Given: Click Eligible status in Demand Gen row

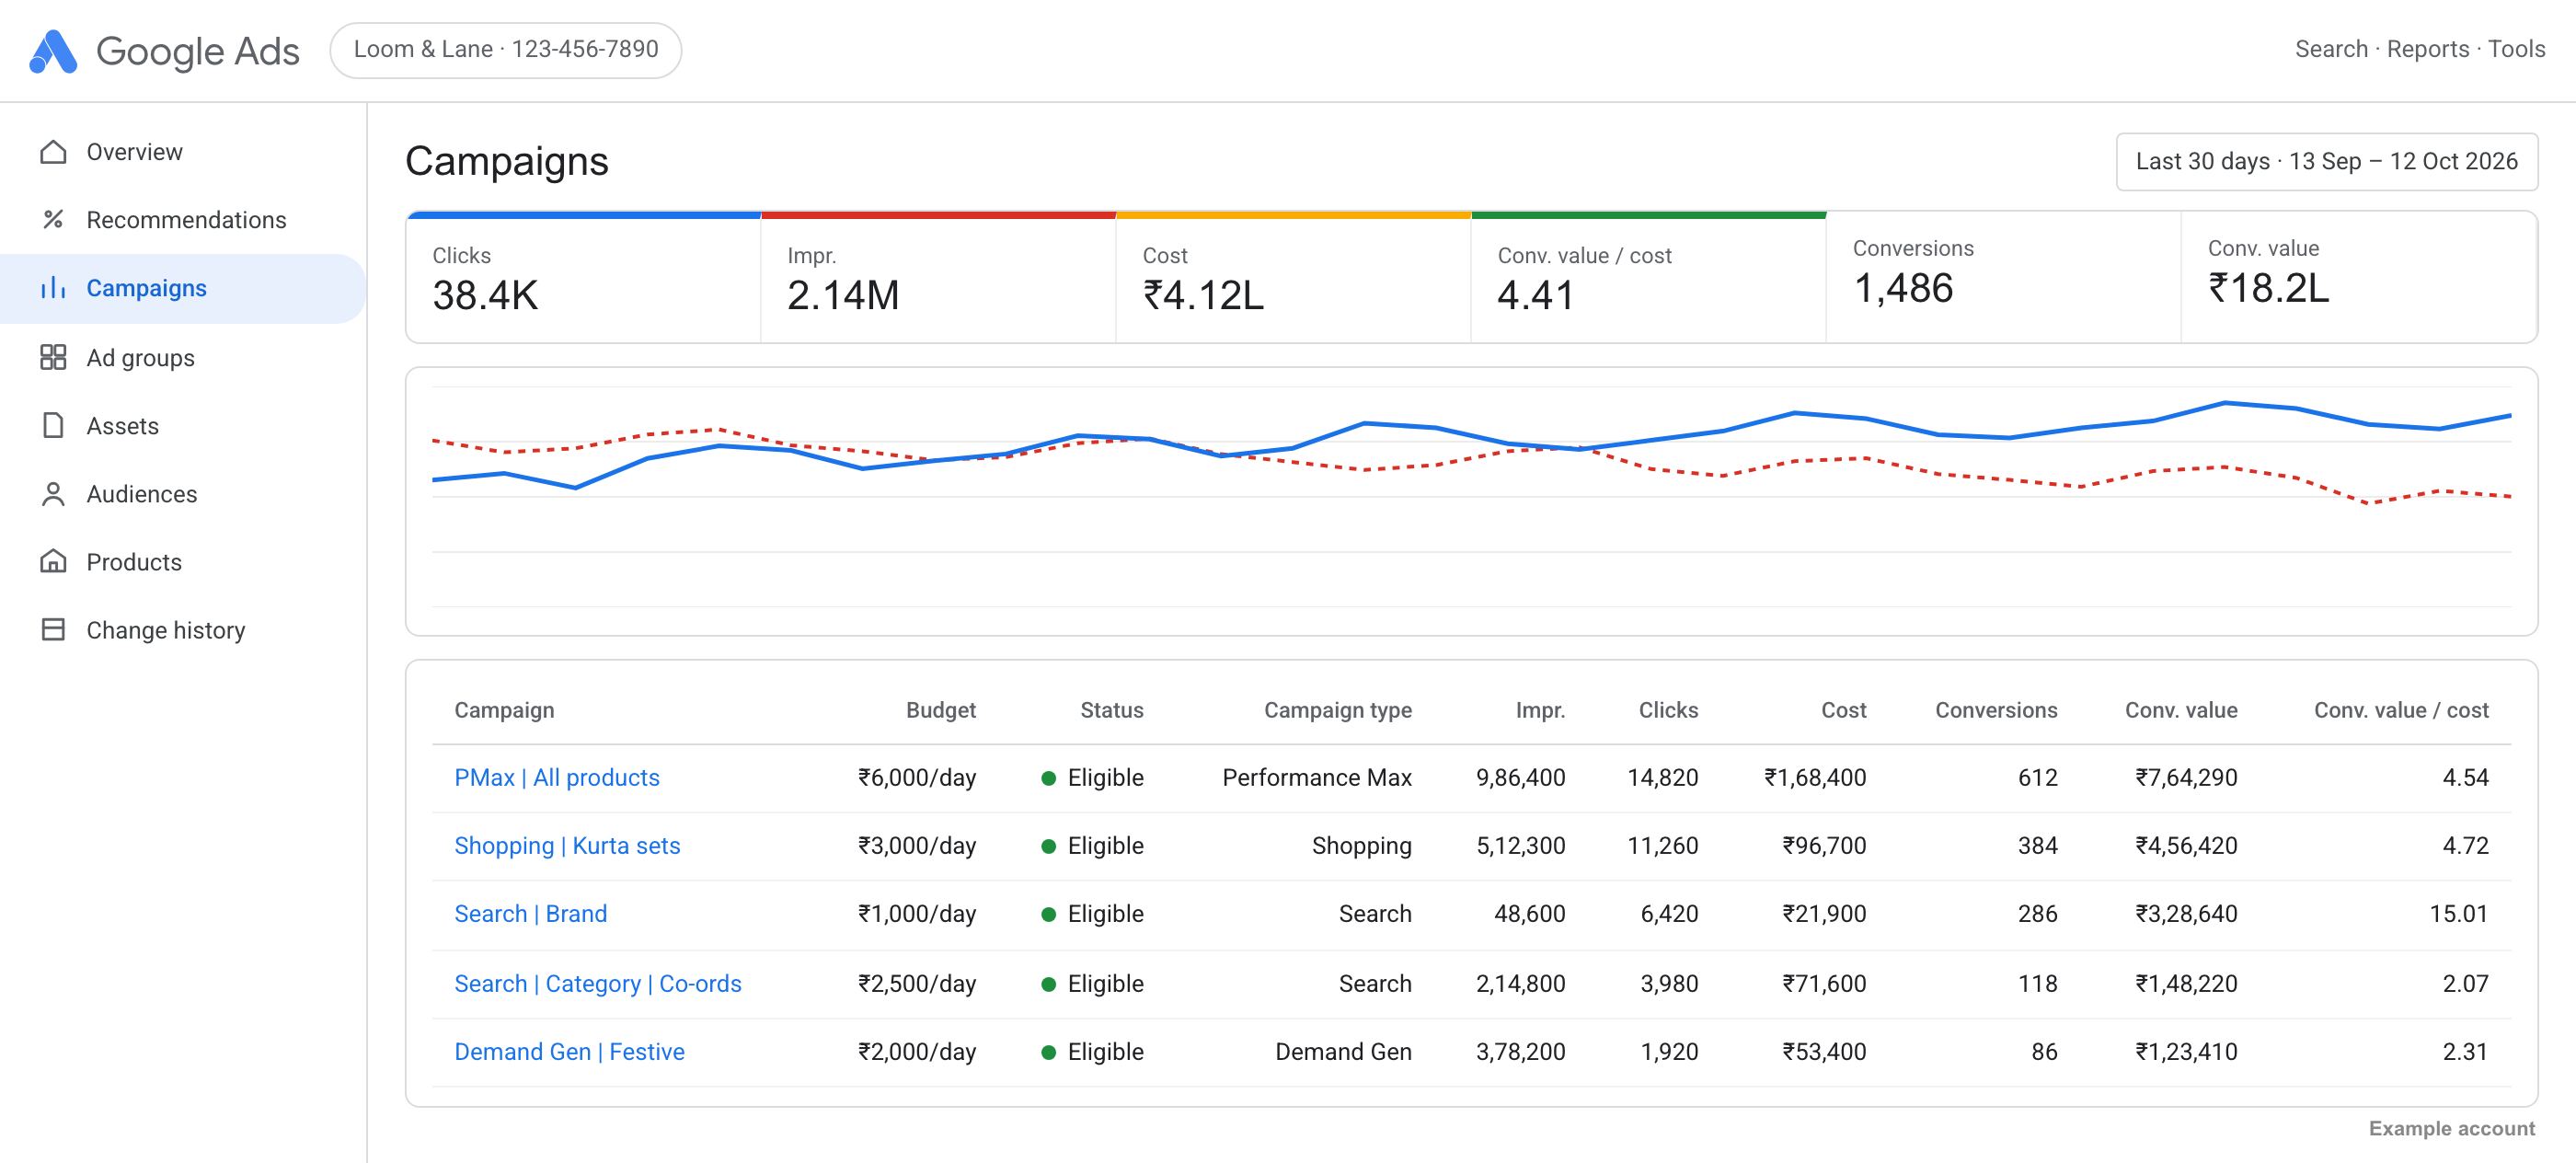Looking at the screenshot, I should click(x=1092, y=1052).
